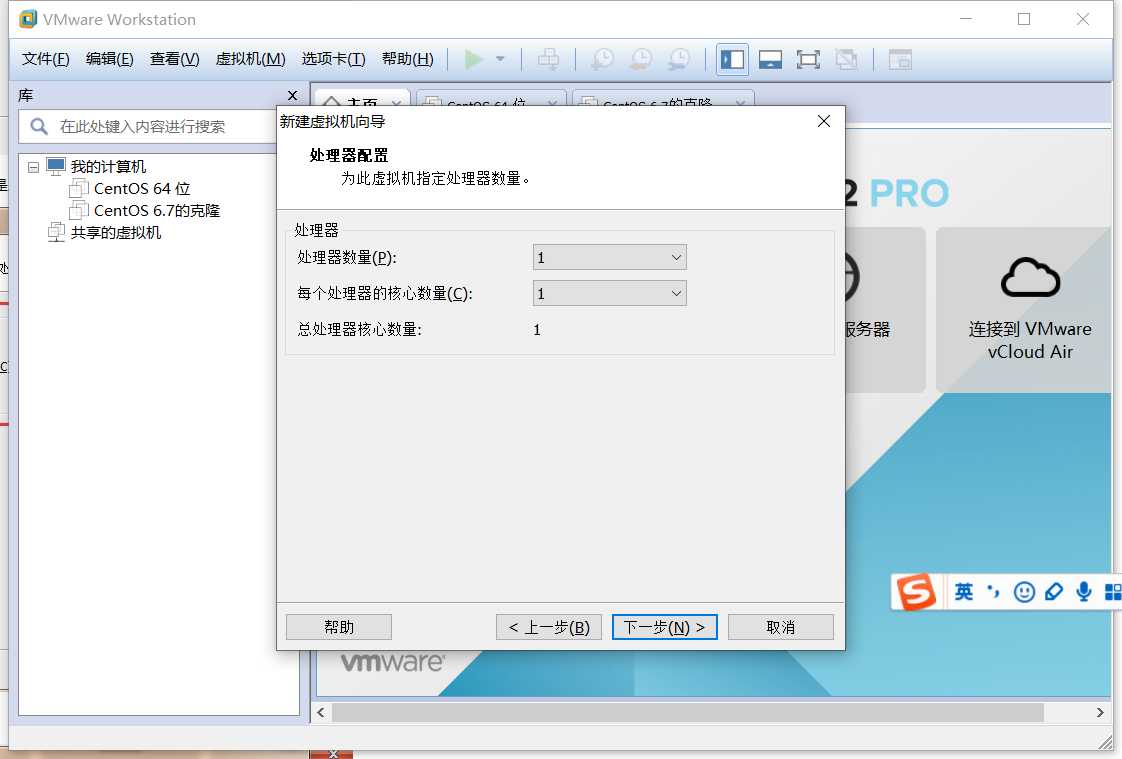Viewport: 1122px width, 759px height.
Task: Click the green Power On play icon
Action: [x=473, y=59]
